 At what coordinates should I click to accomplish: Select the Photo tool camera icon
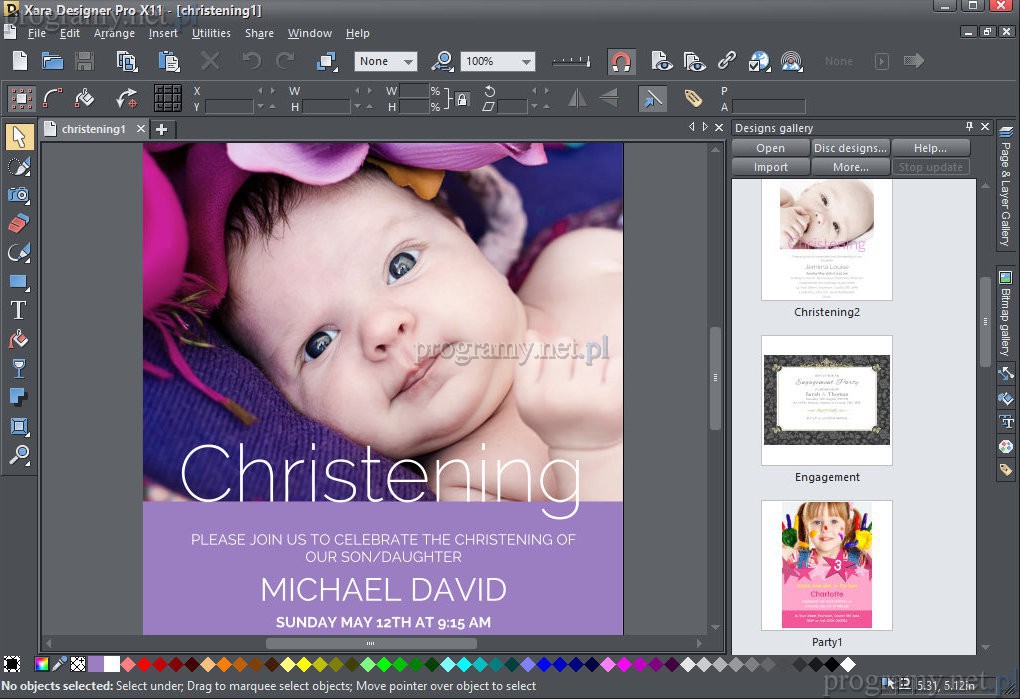pyautogui.click(x=18, y=195)
